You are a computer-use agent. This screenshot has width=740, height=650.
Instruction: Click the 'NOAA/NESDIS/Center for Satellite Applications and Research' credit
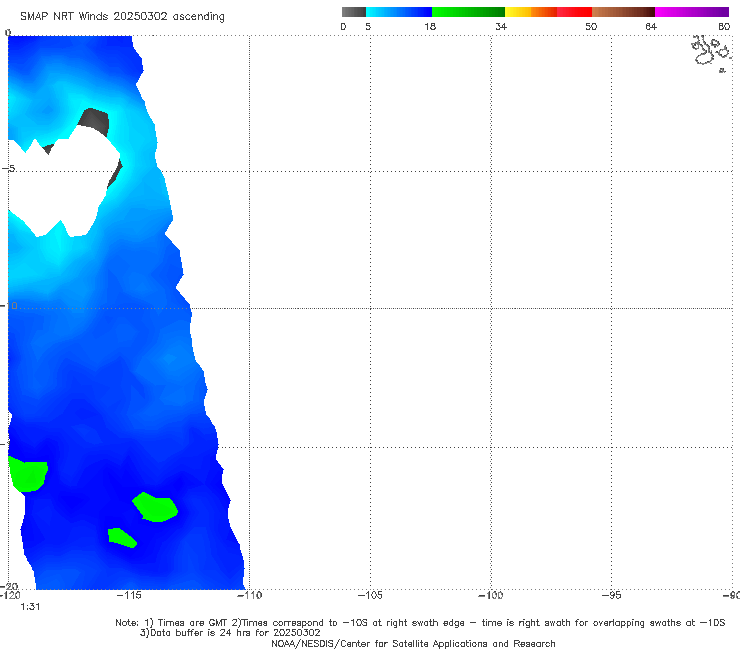(413, 643)
